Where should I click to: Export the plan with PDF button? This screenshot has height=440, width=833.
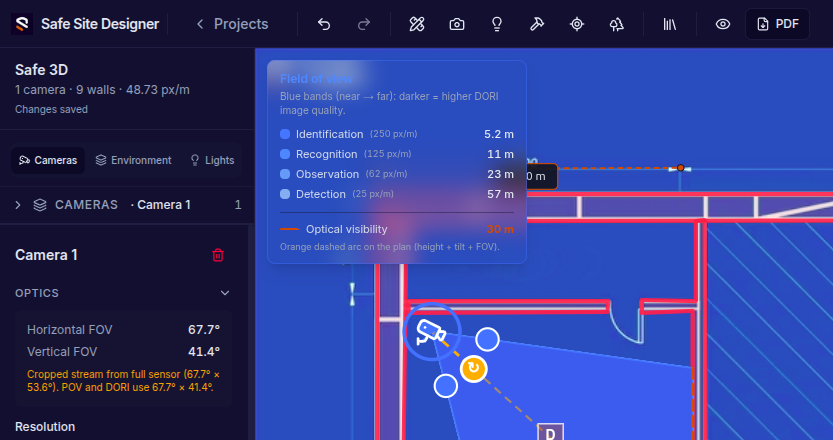[777, 24]
